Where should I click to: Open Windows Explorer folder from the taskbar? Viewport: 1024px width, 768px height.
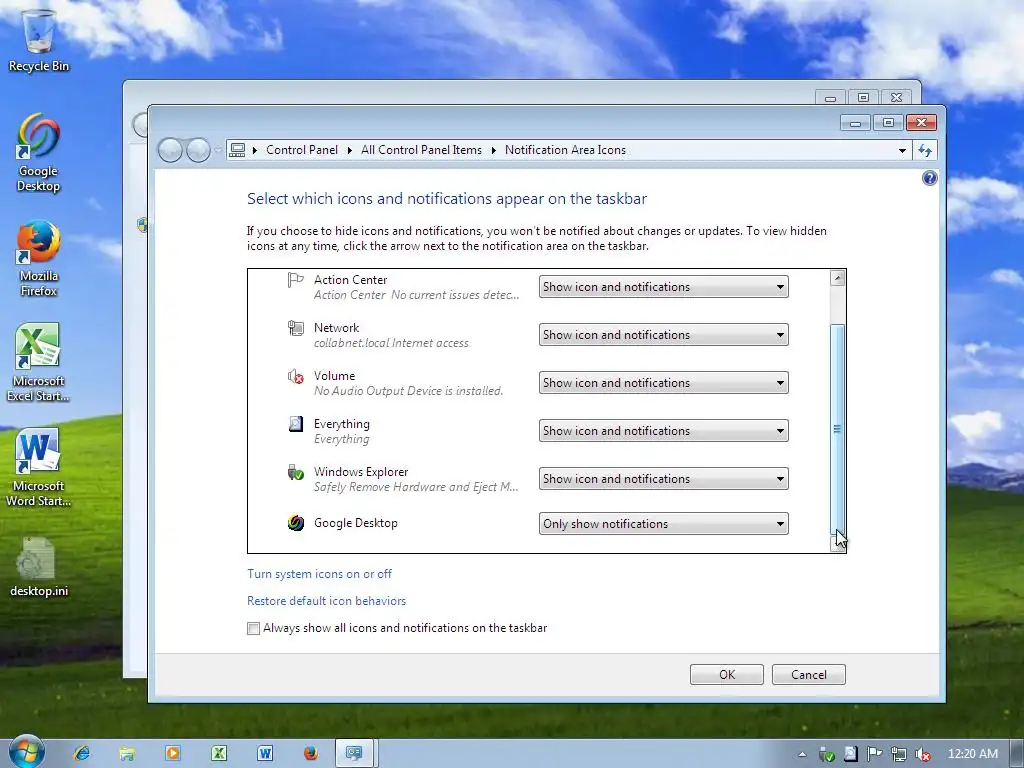pos(127,753)
